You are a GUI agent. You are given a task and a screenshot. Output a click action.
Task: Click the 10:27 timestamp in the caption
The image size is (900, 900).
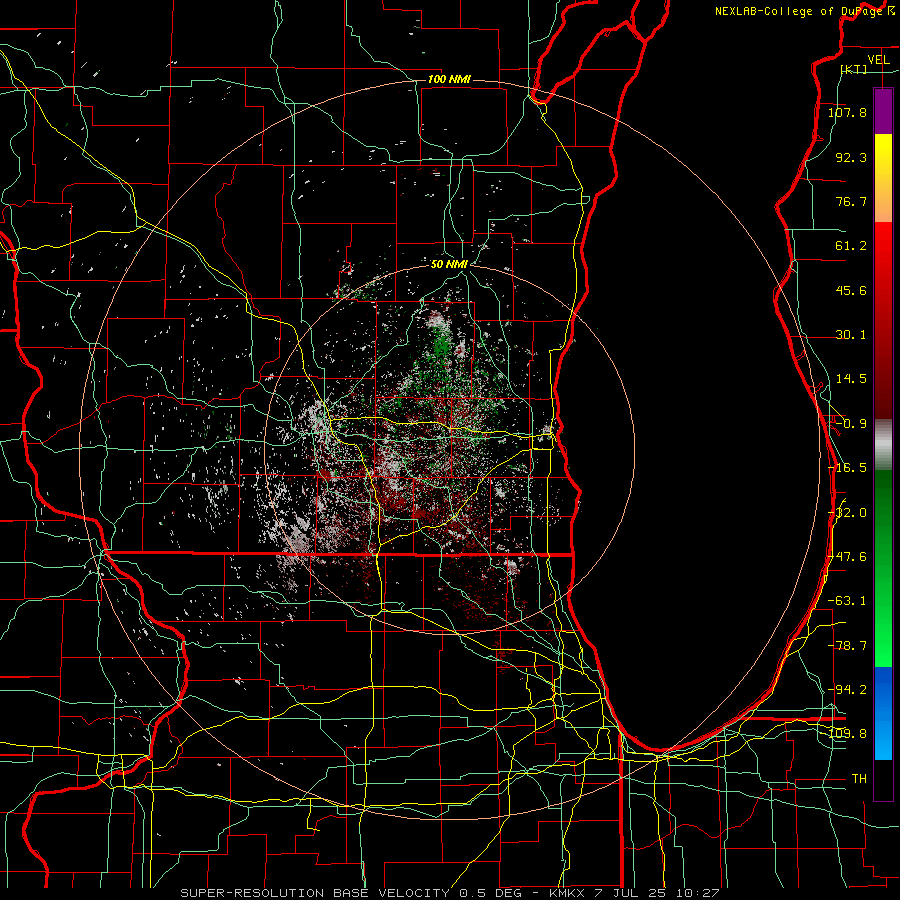697,893
